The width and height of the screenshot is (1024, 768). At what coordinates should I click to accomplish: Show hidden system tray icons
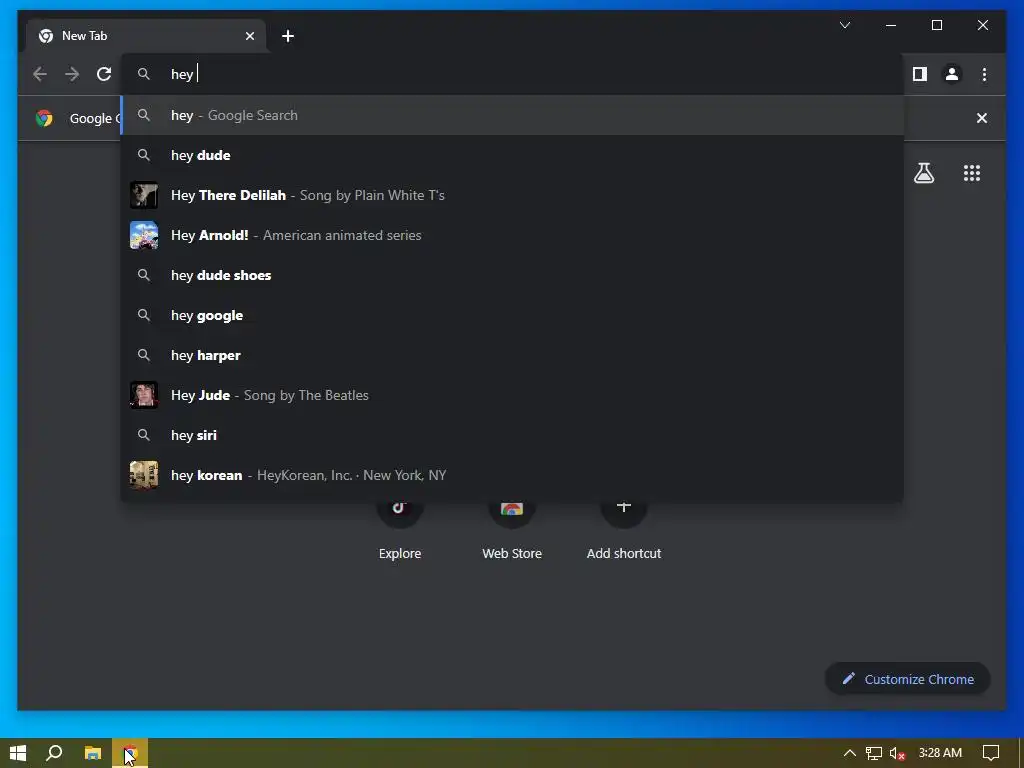[850, 753]
